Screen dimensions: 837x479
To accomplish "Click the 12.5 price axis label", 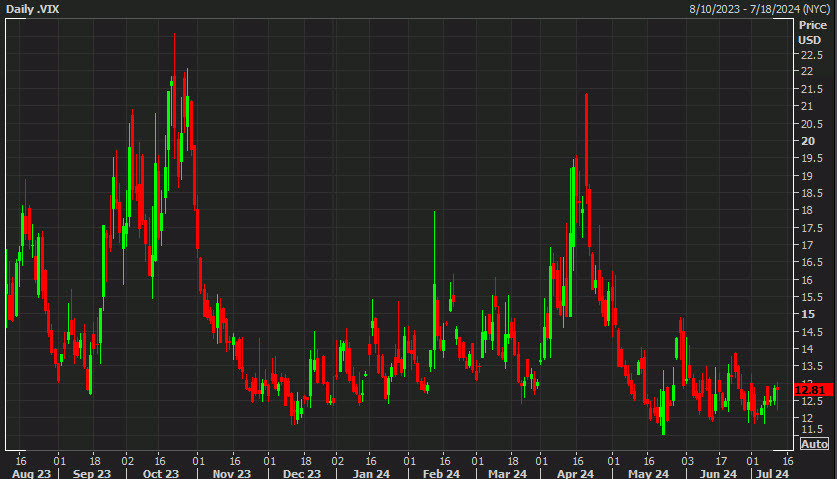I will click(x=811, y=401).
